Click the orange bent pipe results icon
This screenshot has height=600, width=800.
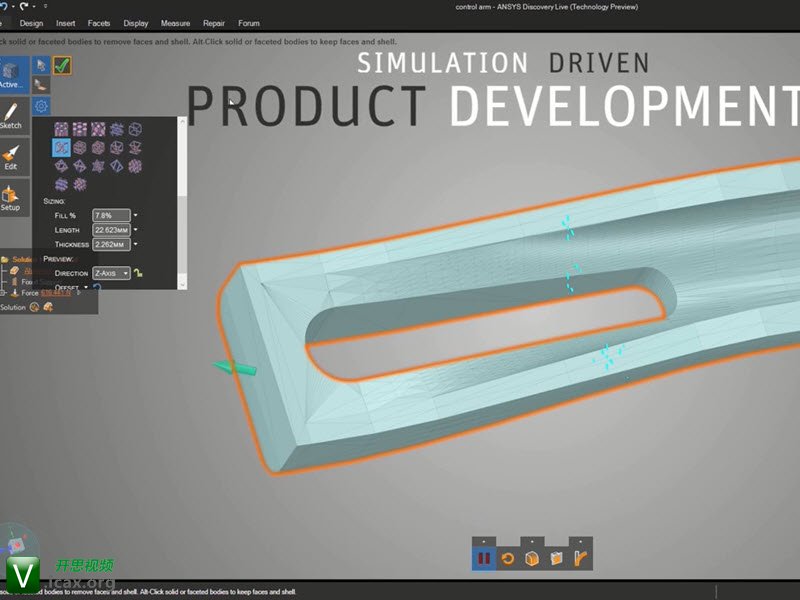coord(580,558)
